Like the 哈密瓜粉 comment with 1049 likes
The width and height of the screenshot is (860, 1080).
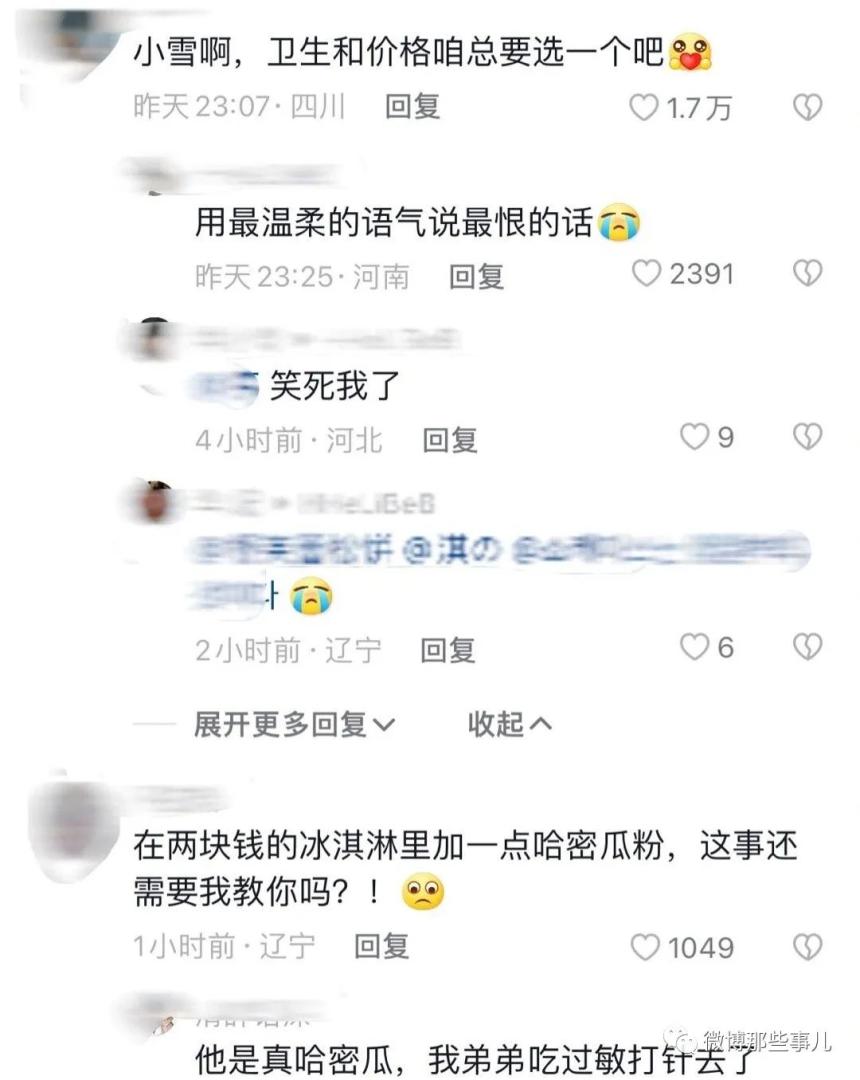[645, 947]
